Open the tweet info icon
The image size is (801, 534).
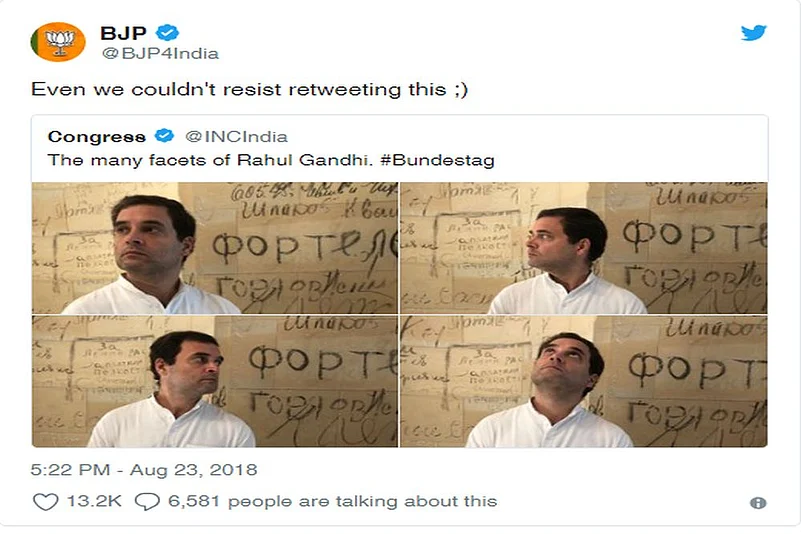758,503
